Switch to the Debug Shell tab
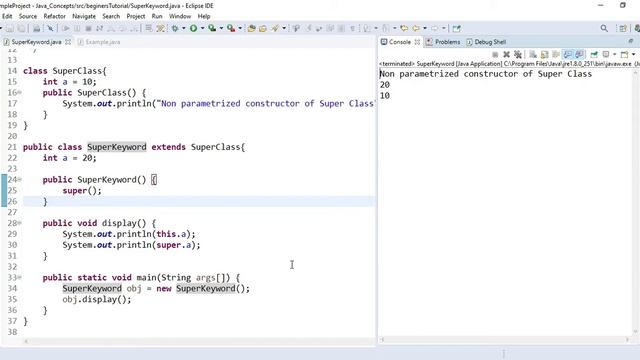The width and height of the screenshot is (640, 360). (486, 42)
